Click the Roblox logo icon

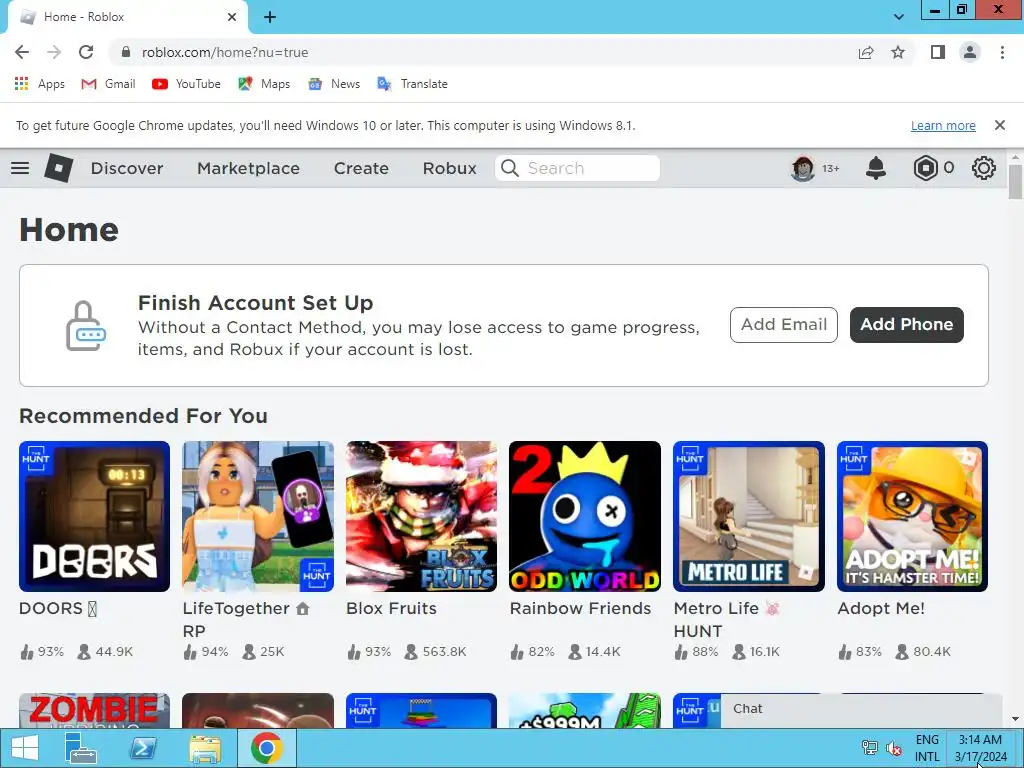[x=58, y=168]
